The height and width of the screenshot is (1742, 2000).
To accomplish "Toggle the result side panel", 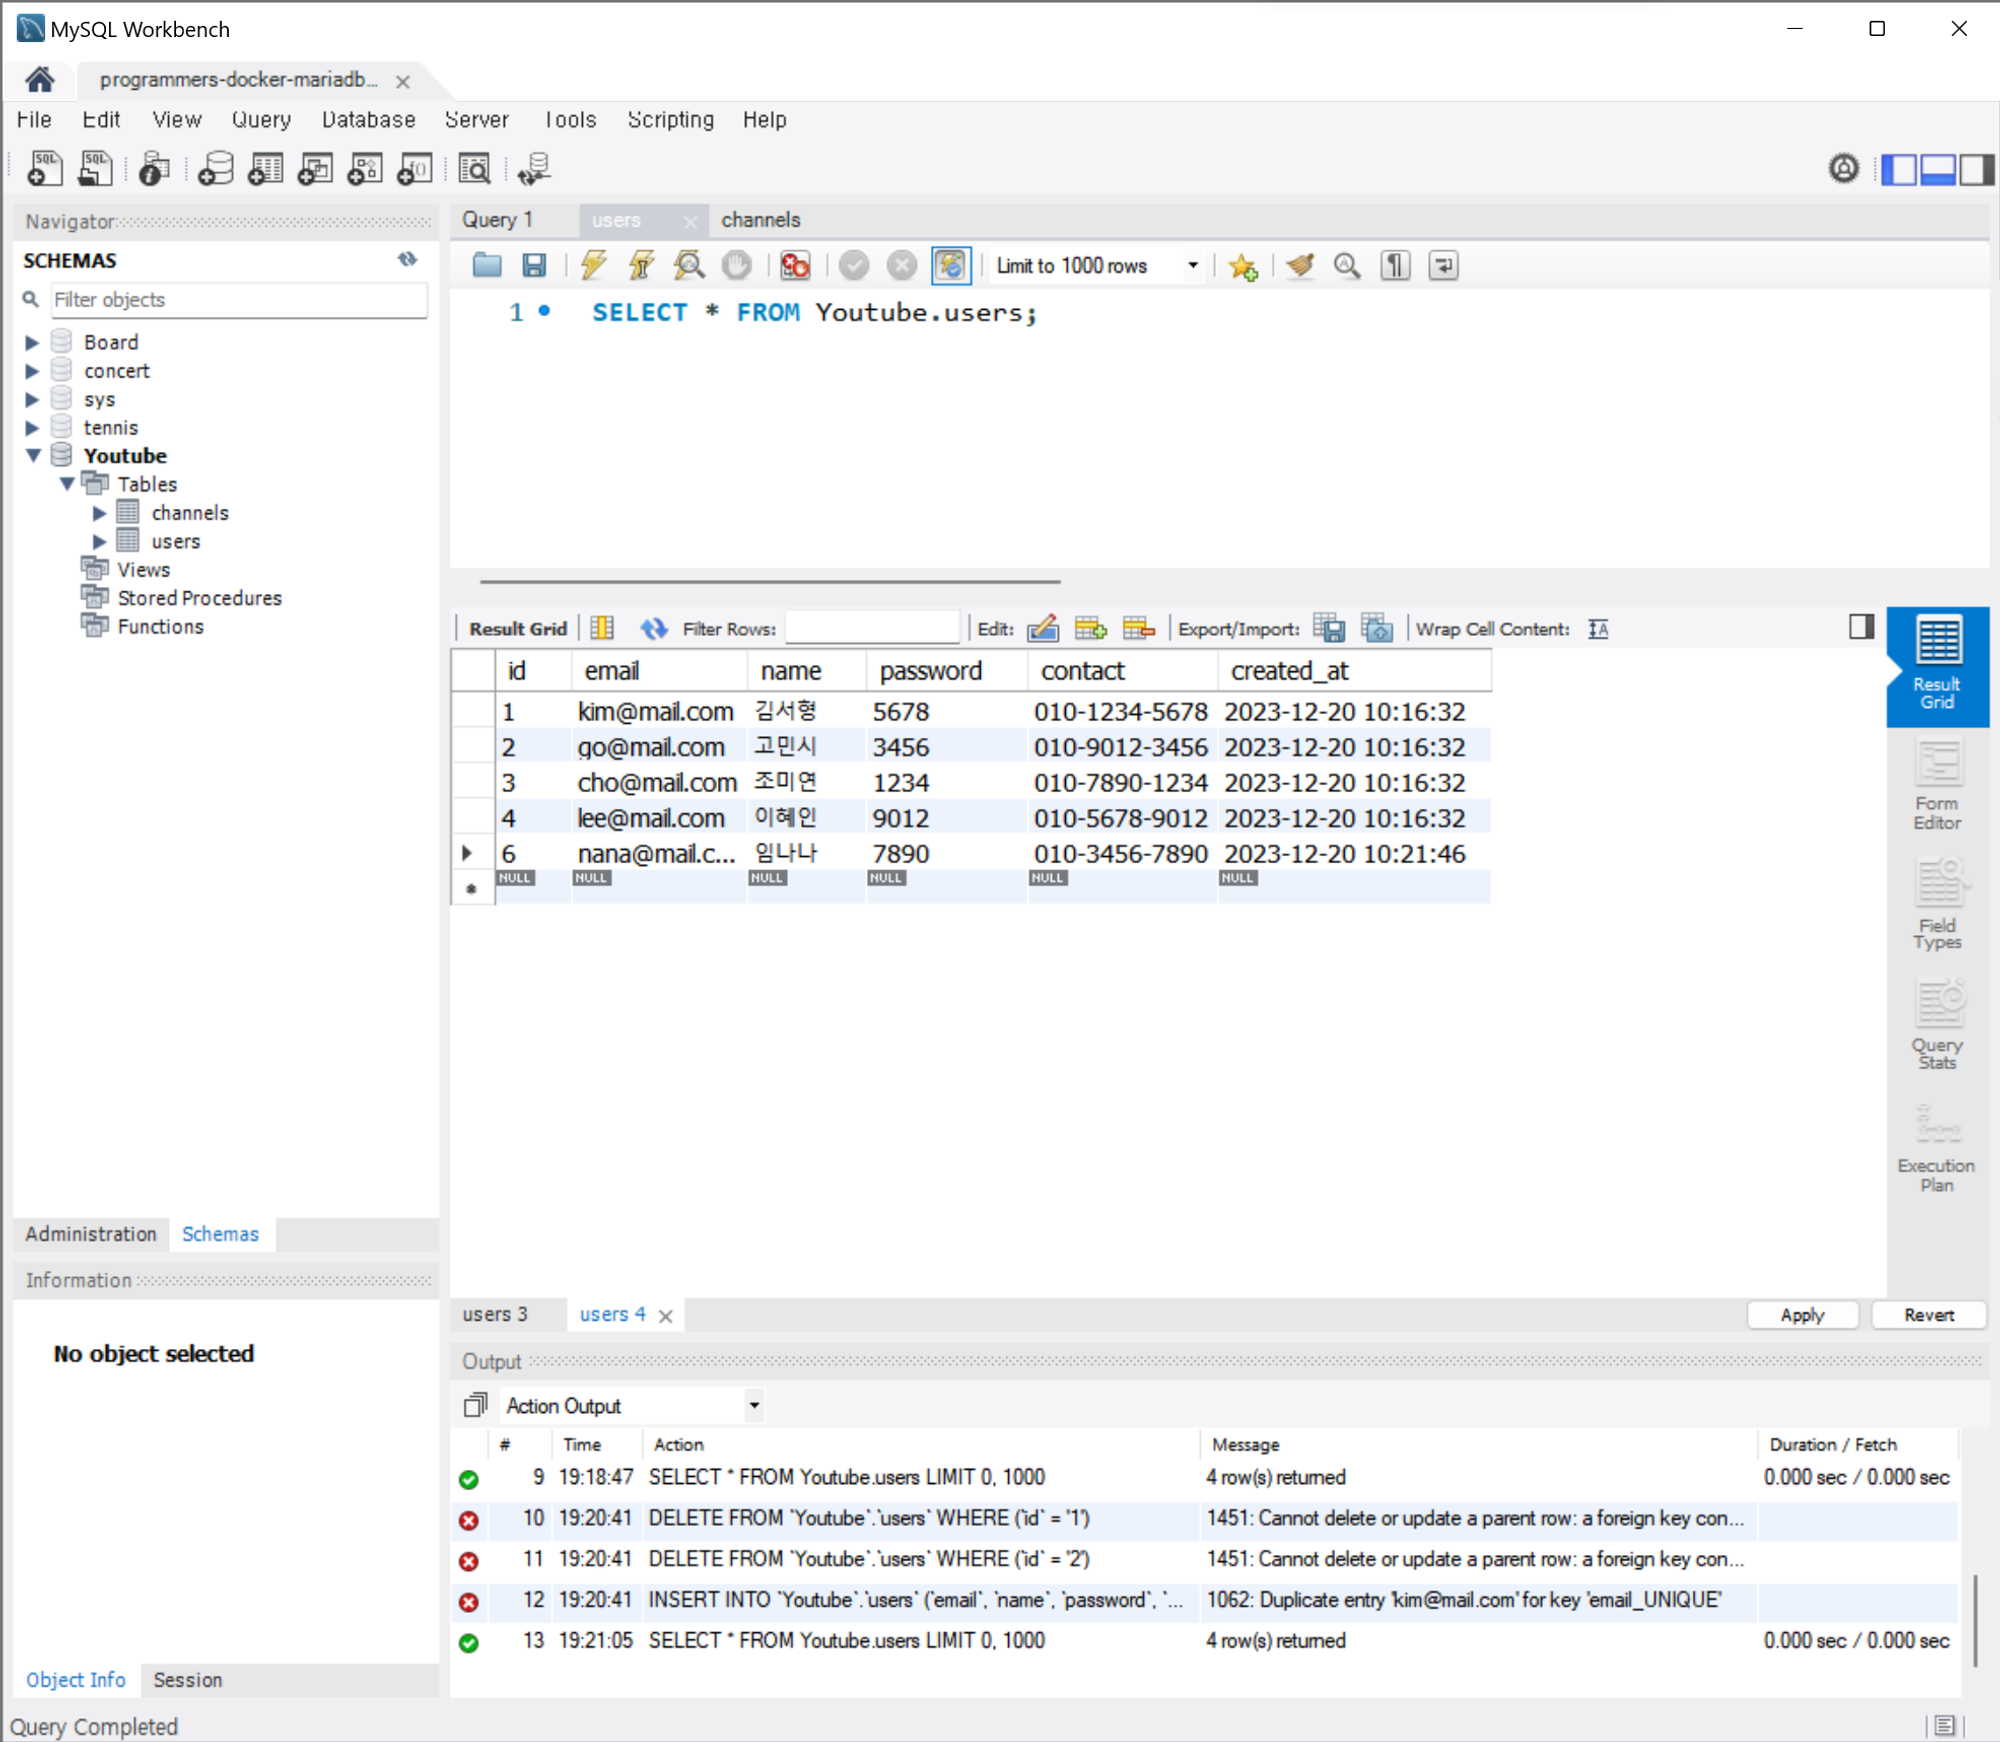I will point(1861,627).
